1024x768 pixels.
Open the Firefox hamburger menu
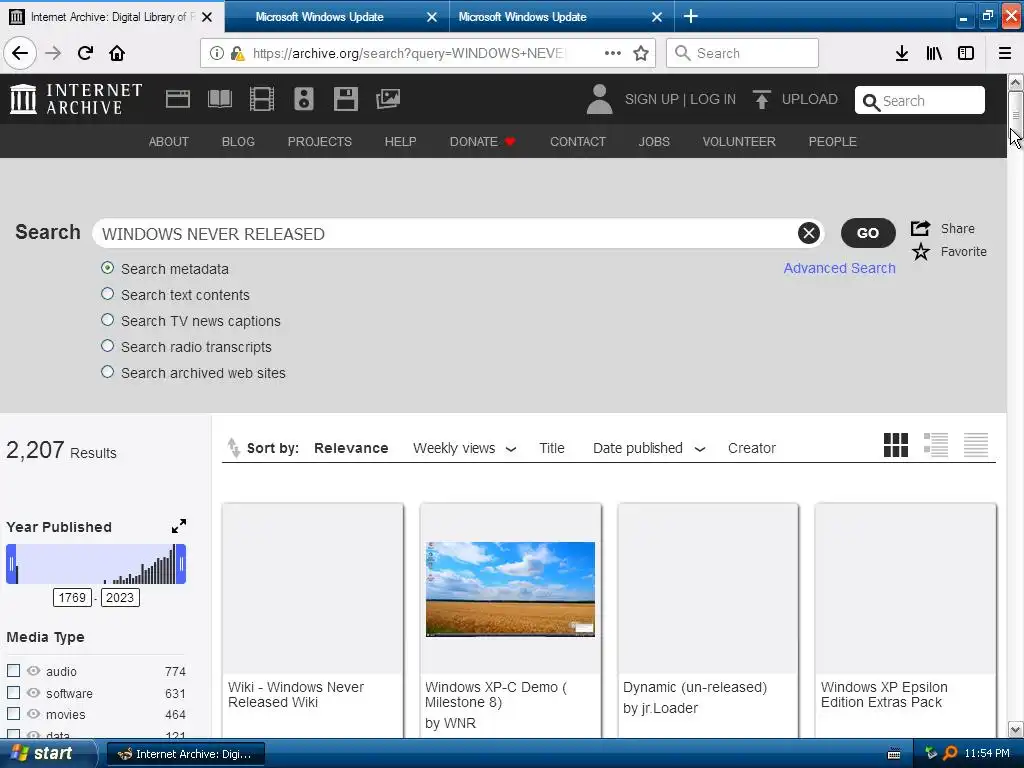pos(1005,53)
